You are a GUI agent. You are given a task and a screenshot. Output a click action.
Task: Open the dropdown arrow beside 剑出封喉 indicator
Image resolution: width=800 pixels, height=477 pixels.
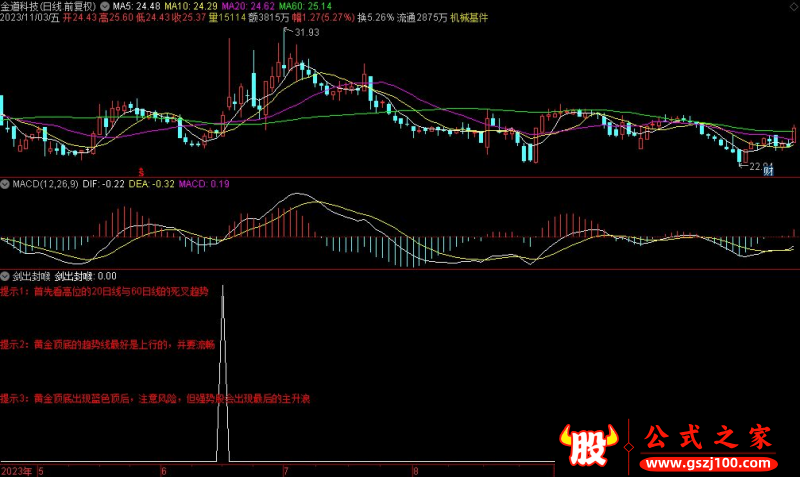(x=5, y=277)
